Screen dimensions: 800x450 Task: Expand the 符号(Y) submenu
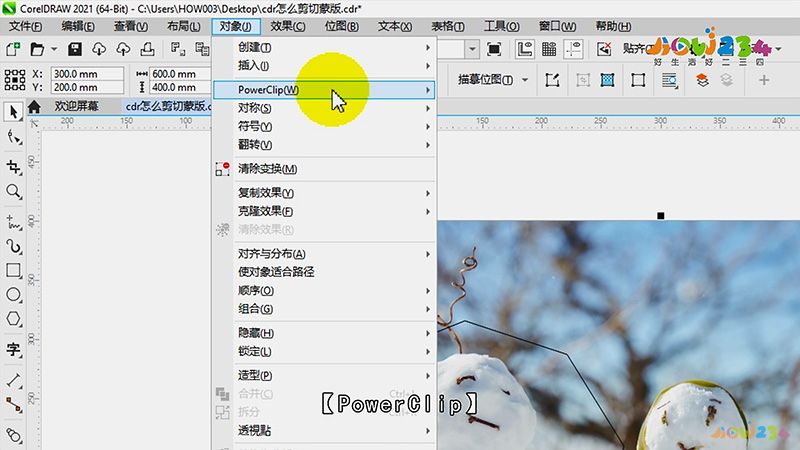[324, 127]
